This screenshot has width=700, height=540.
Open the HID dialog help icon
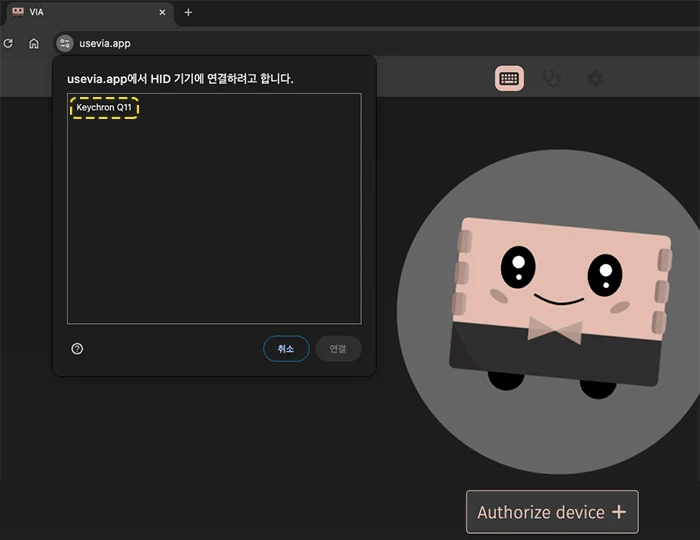click(x=77, y=349)
